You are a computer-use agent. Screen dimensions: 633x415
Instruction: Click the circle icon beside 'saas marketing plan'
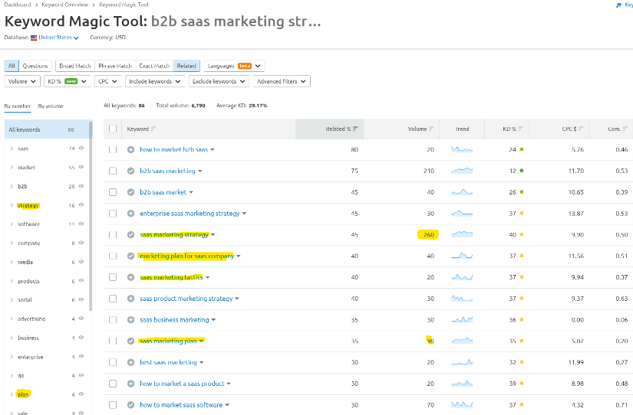(x=130, y=341)
